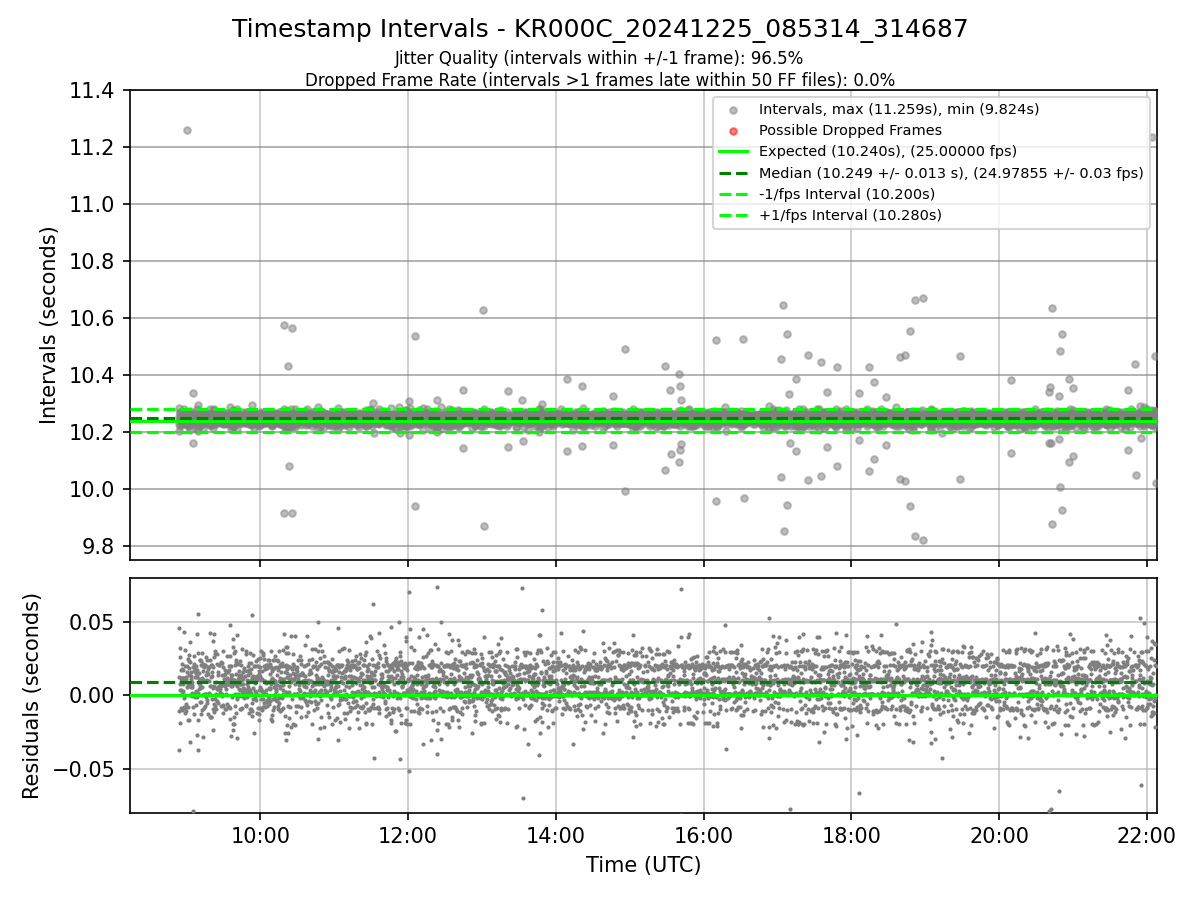
Task: Click the 'Residuals (seconds)' y-axis label
Action: coord(31,696)
